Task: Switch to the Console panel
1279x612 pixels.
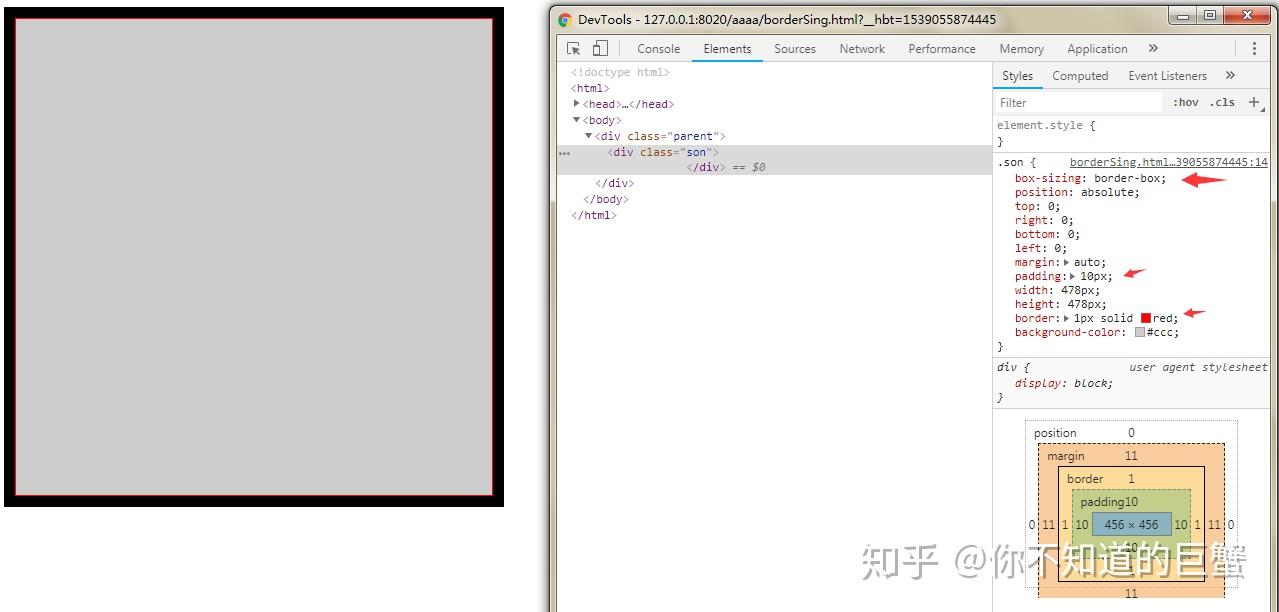Action: (657, 47)
